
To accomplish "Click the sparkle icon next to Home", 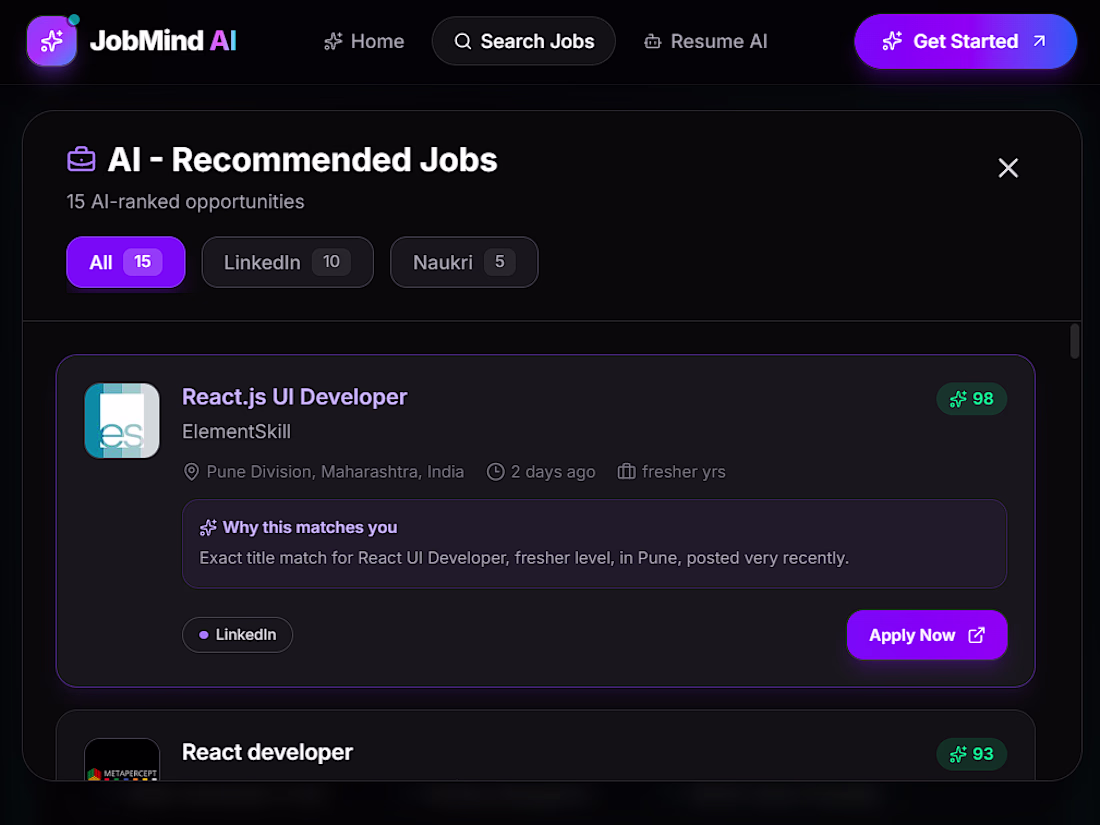I will [333, 41].
